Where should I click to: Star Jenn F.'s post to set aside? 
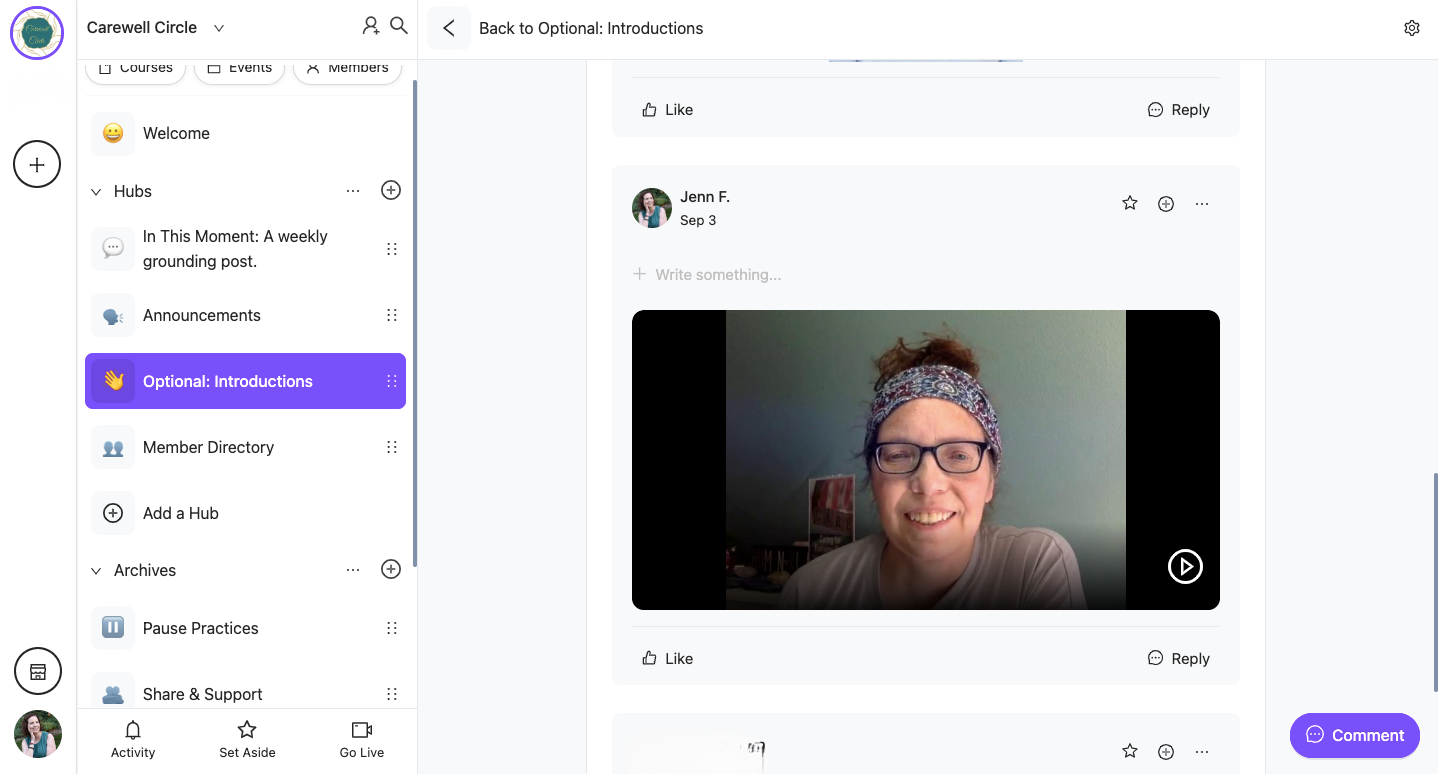coord(1130,204)
